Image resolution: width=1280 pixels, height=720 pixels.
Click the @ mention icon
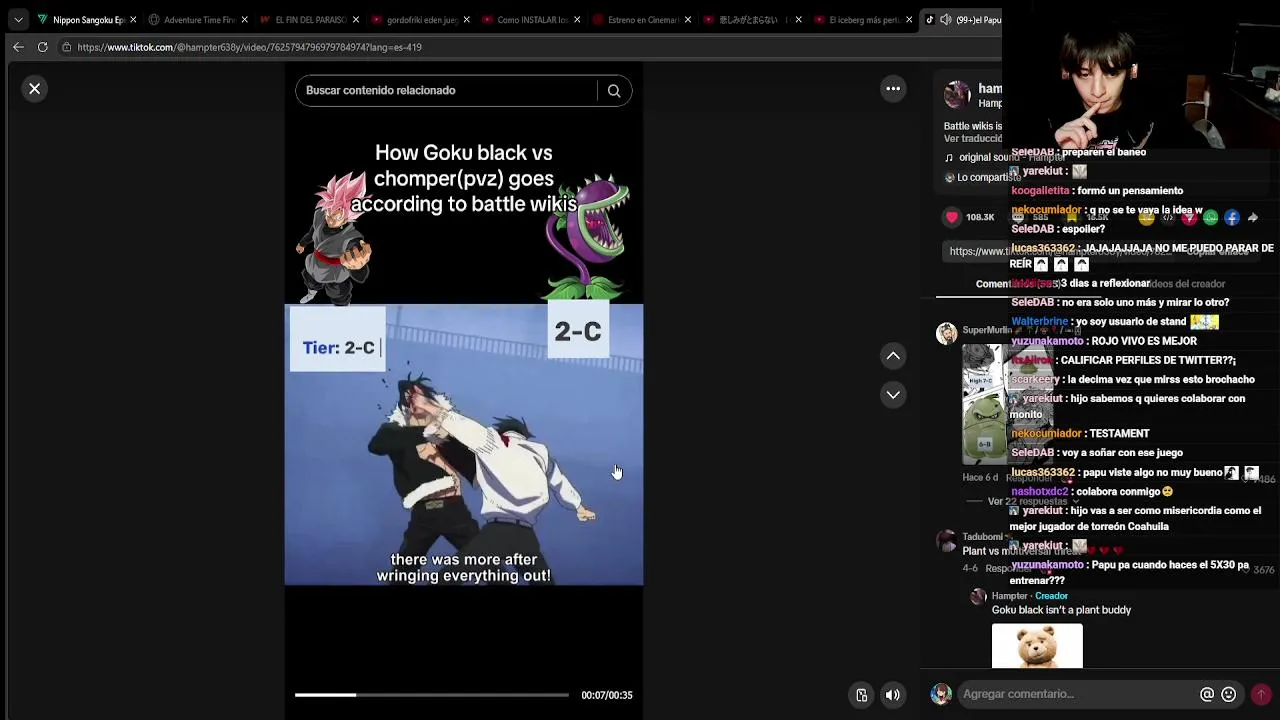(x=1207, y=694)
